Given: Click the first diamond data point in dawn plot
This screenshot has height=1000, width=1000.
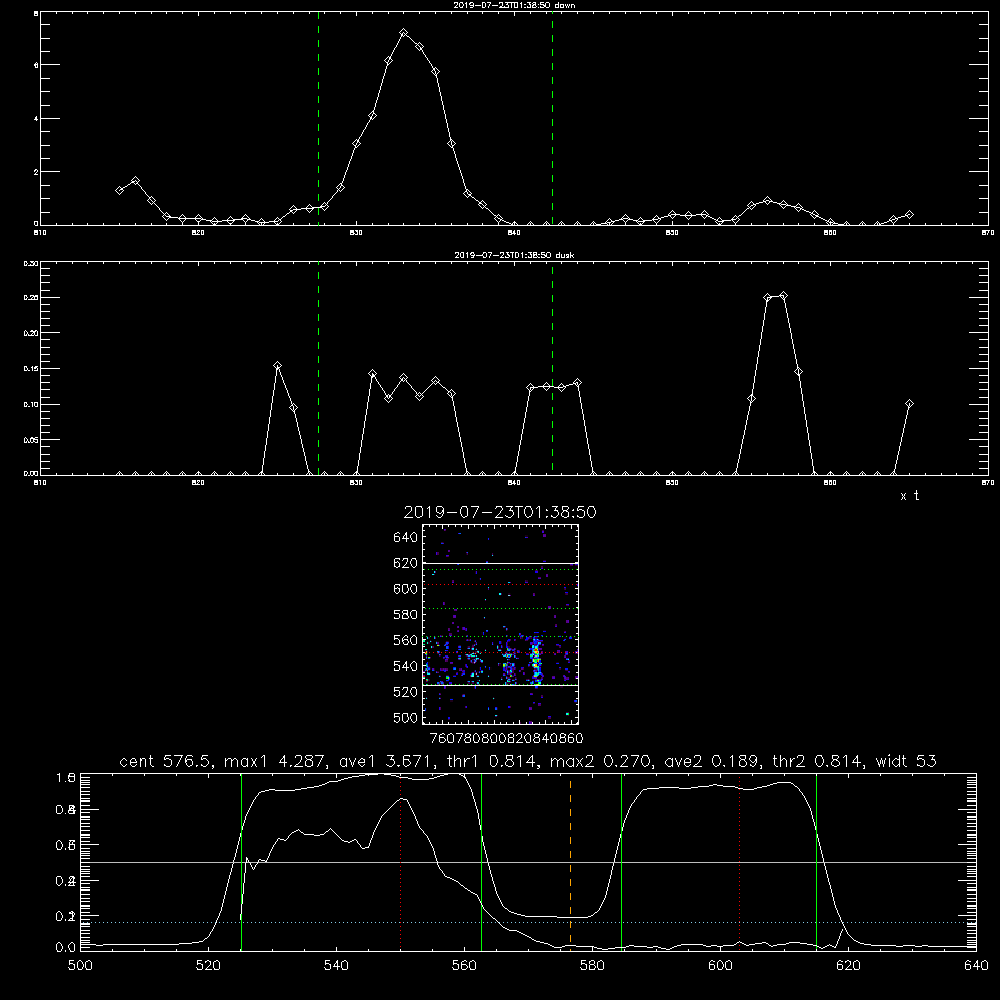Looking at the screenshot, I should click(119, 190).
